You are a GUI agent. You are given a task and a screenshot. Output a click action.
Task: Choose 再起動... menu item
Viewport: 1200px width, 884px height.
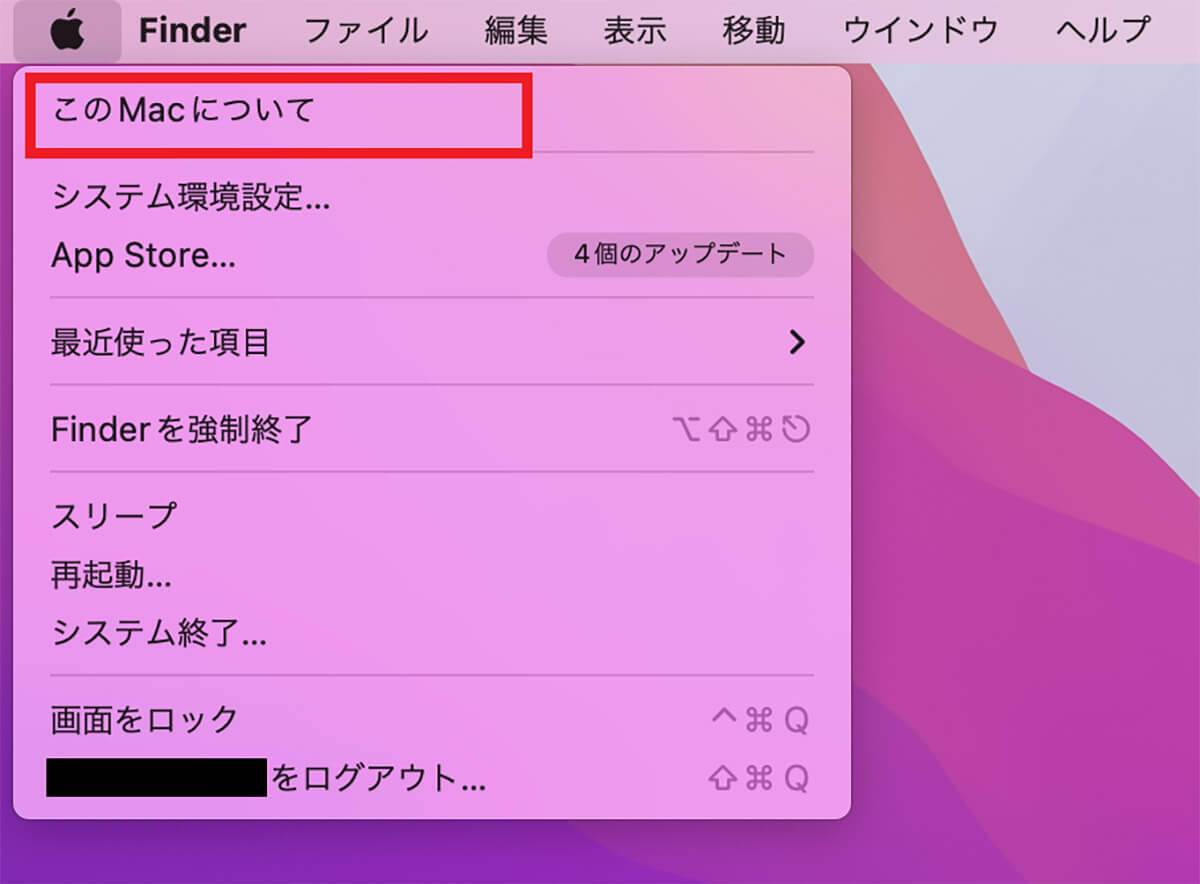432,575
